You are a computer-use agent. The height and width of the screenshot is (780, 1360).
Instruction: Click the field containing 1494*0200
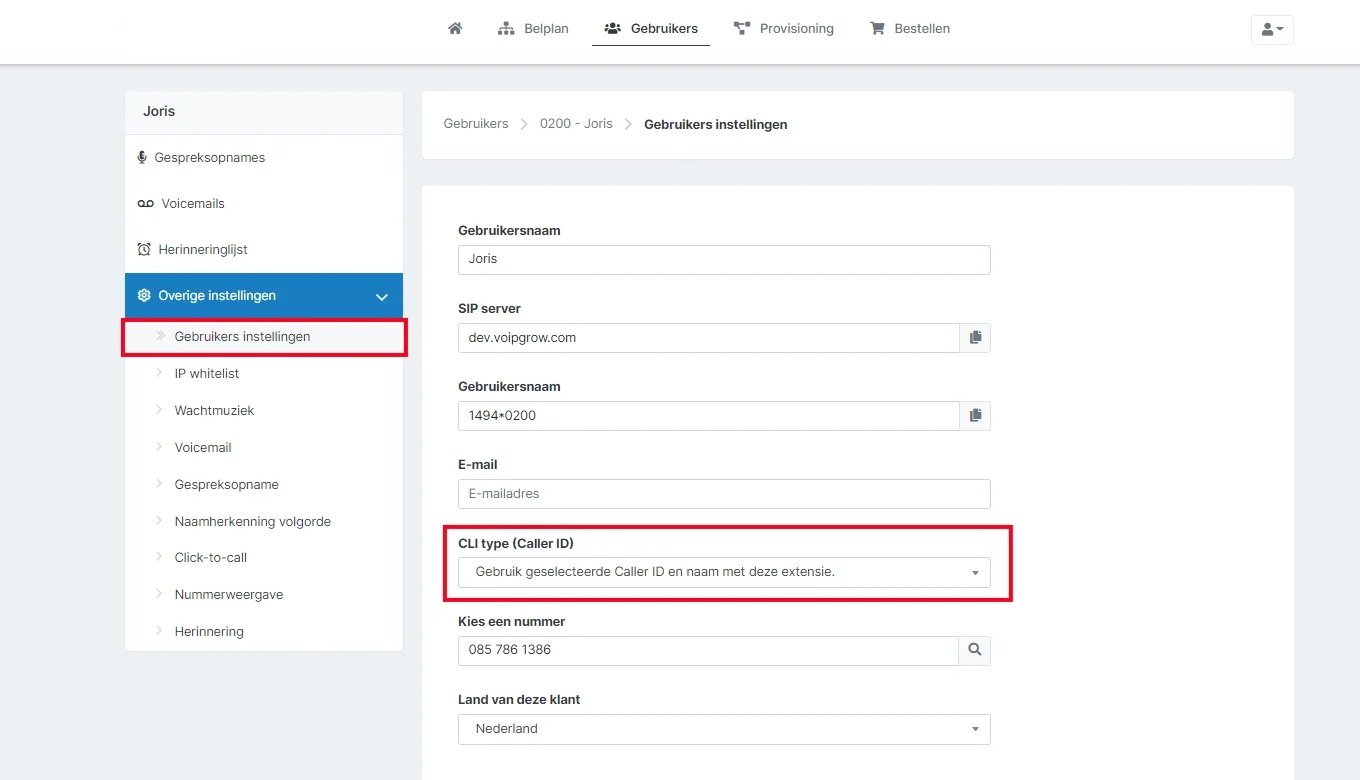[709, 415]
